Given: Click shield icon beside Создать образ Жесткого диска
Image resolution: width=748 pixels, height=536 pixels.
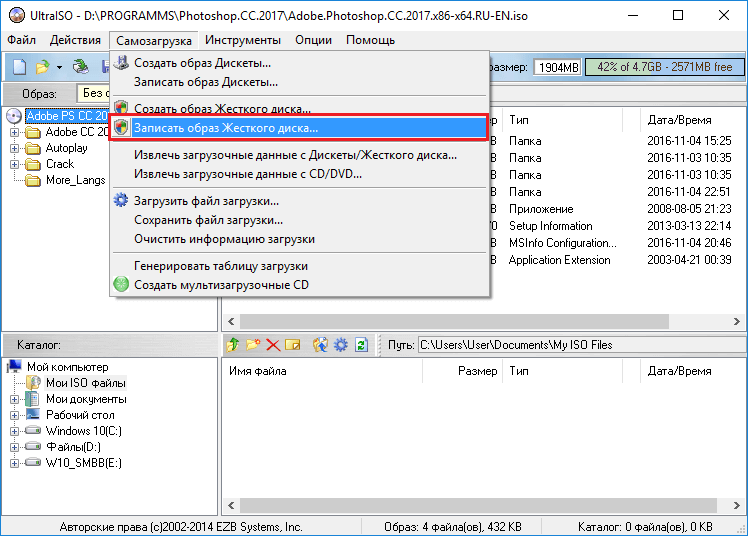Looking at the screenshot, I should [122, 107].
